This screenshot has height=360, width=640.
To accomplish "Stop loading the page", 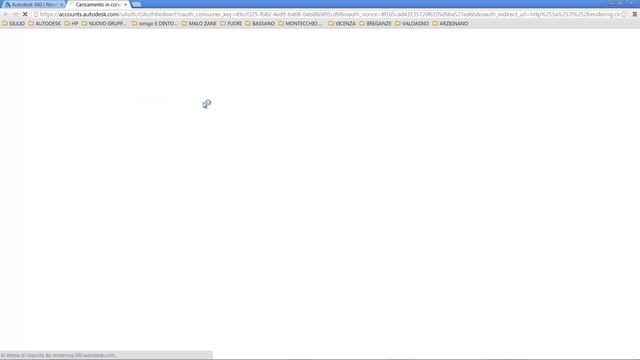I will [25, 14].
